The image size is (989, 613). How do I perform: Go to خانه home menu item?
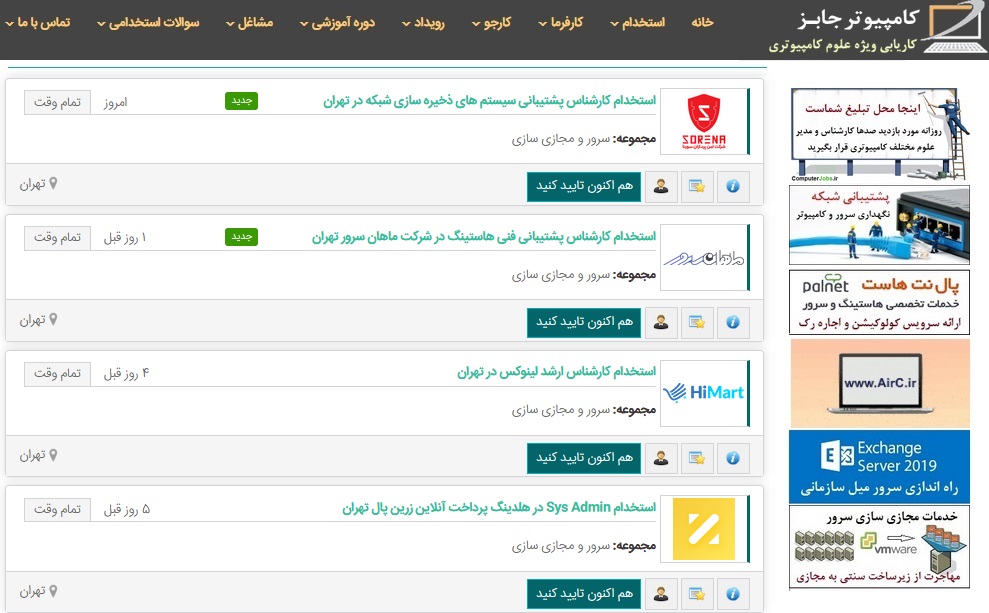pos(702,23)
